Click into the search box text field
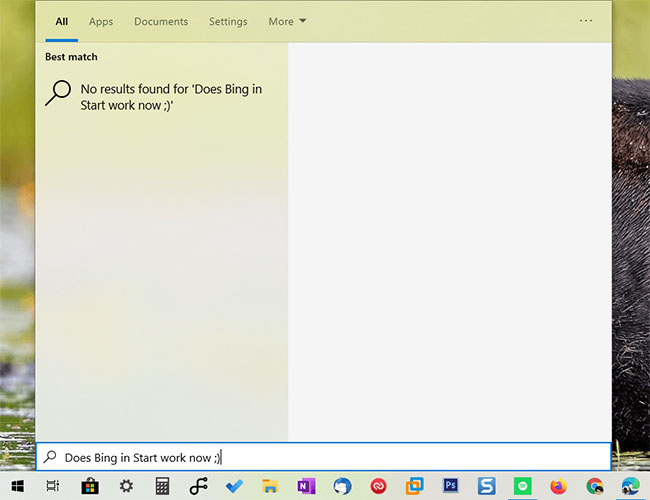The image size is (650, 500). pos(323,457)
